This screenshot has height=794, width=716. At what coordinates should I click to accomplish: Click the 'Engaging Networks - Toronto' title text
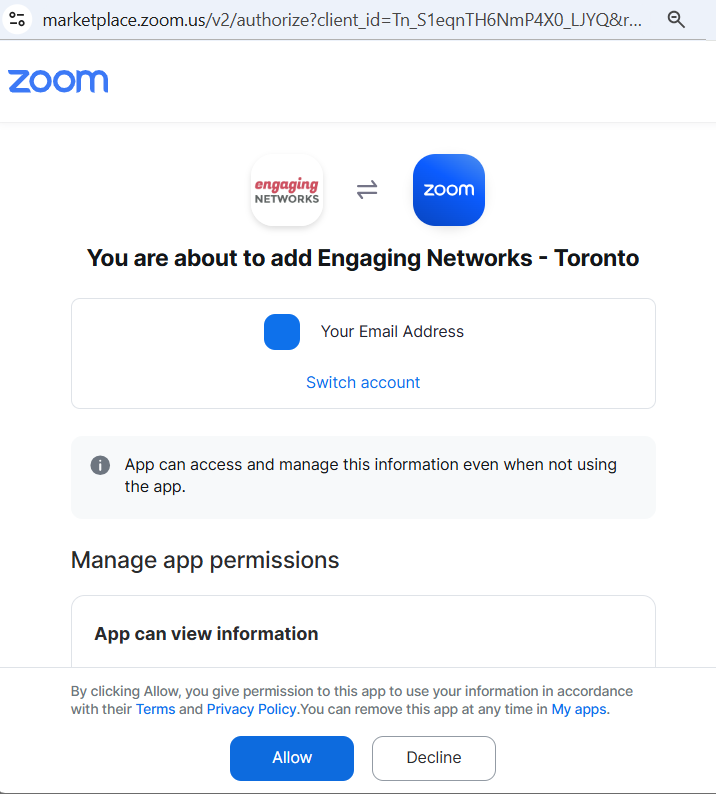click(x=478, y=258)
